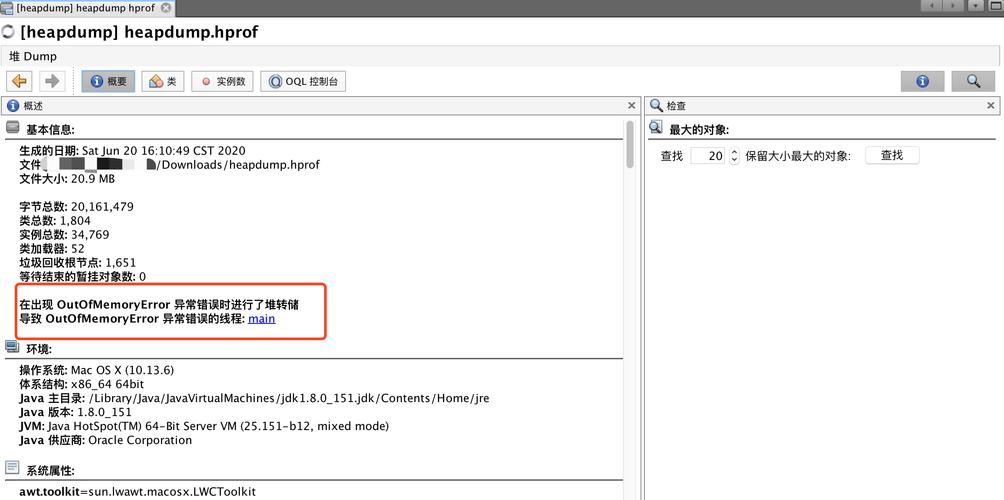Click the 类总数 1,804 line
Screen dimensions: 1004x500
pos(55,220)
